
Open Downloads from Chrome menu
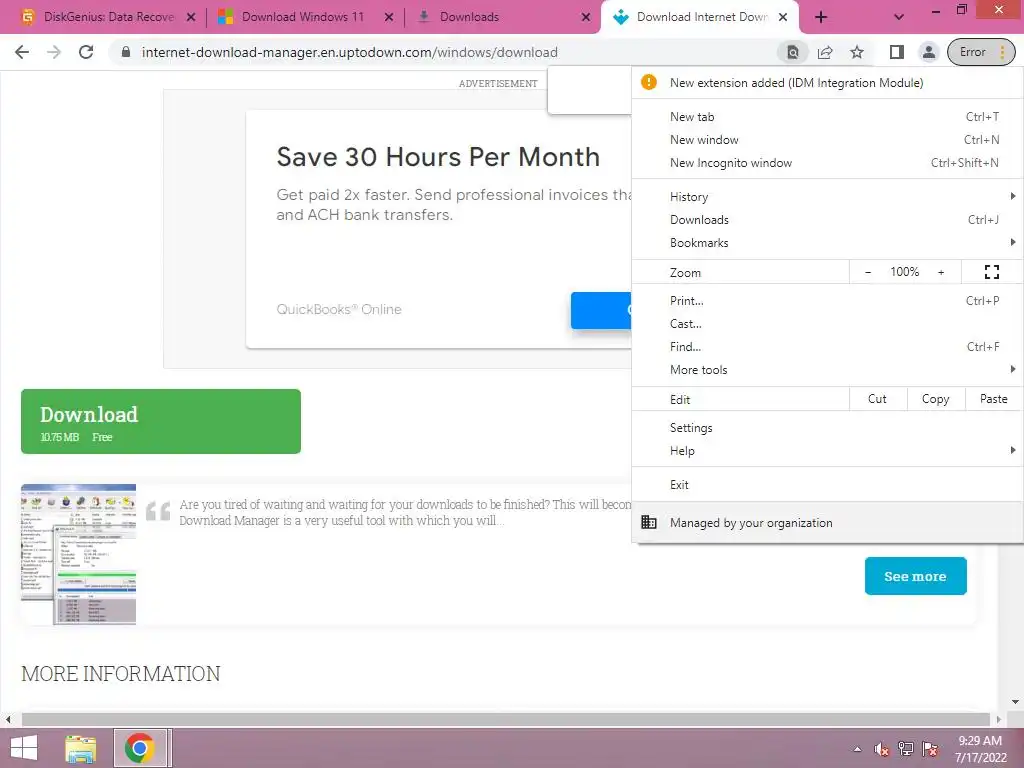[x=827, y=220]
